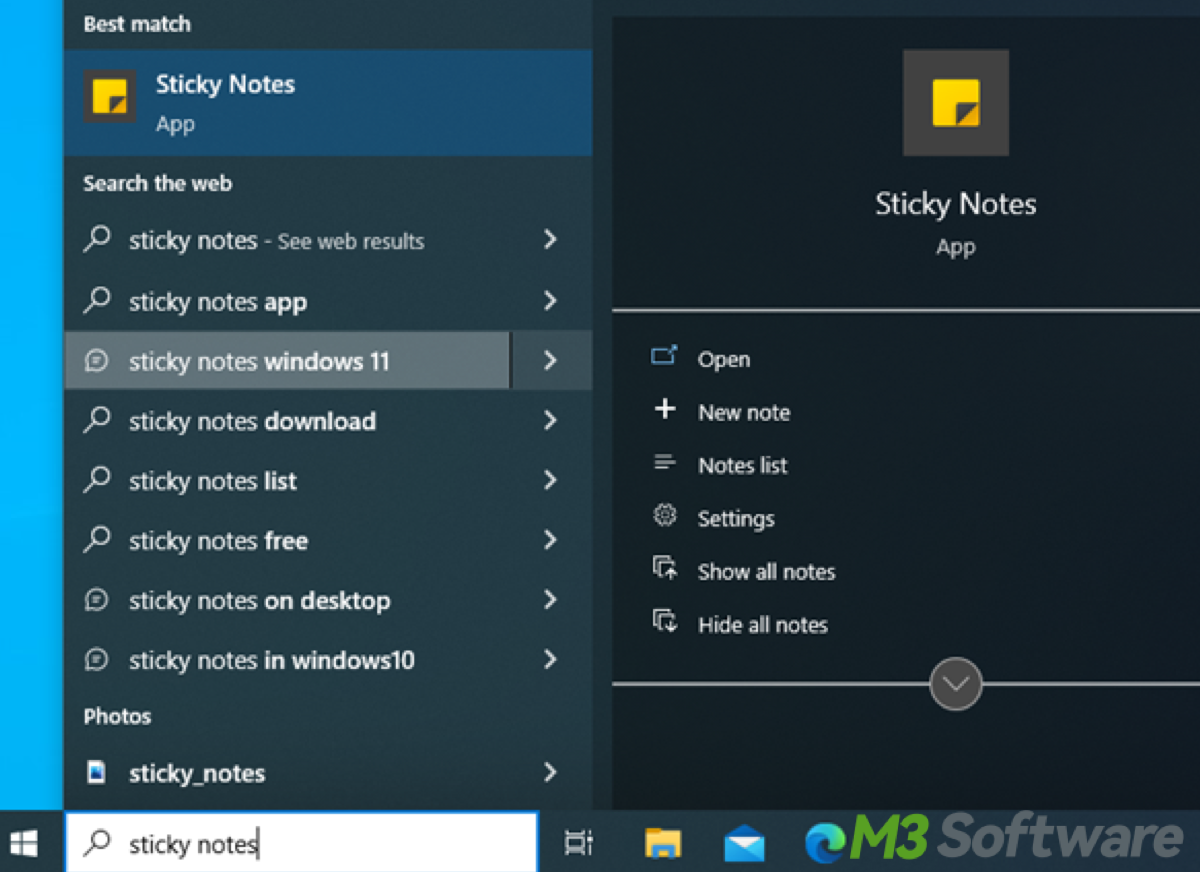Open the sticky_notes photo result
Image resolution: width=1200 pixels, height=872 pixels.
(287, 773)
